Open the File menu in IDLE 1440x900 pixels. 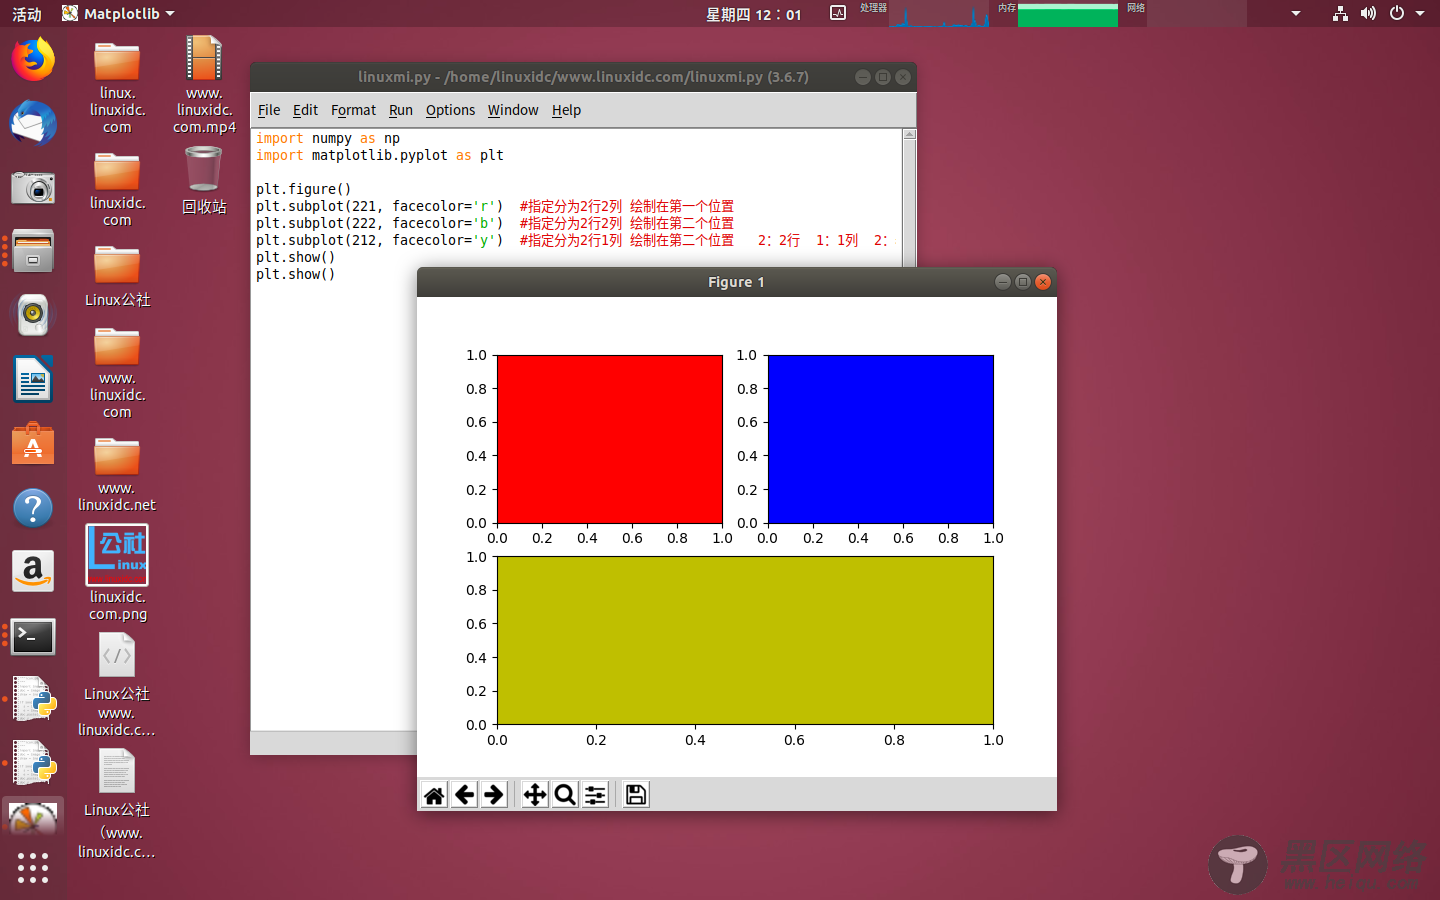[x=269, y=110]
